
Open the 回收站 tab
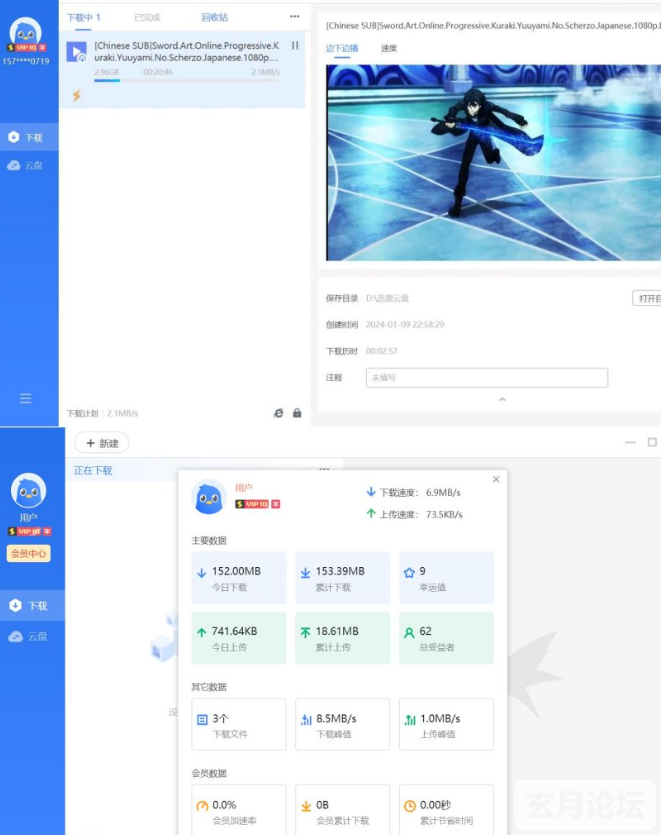(215, 18)
